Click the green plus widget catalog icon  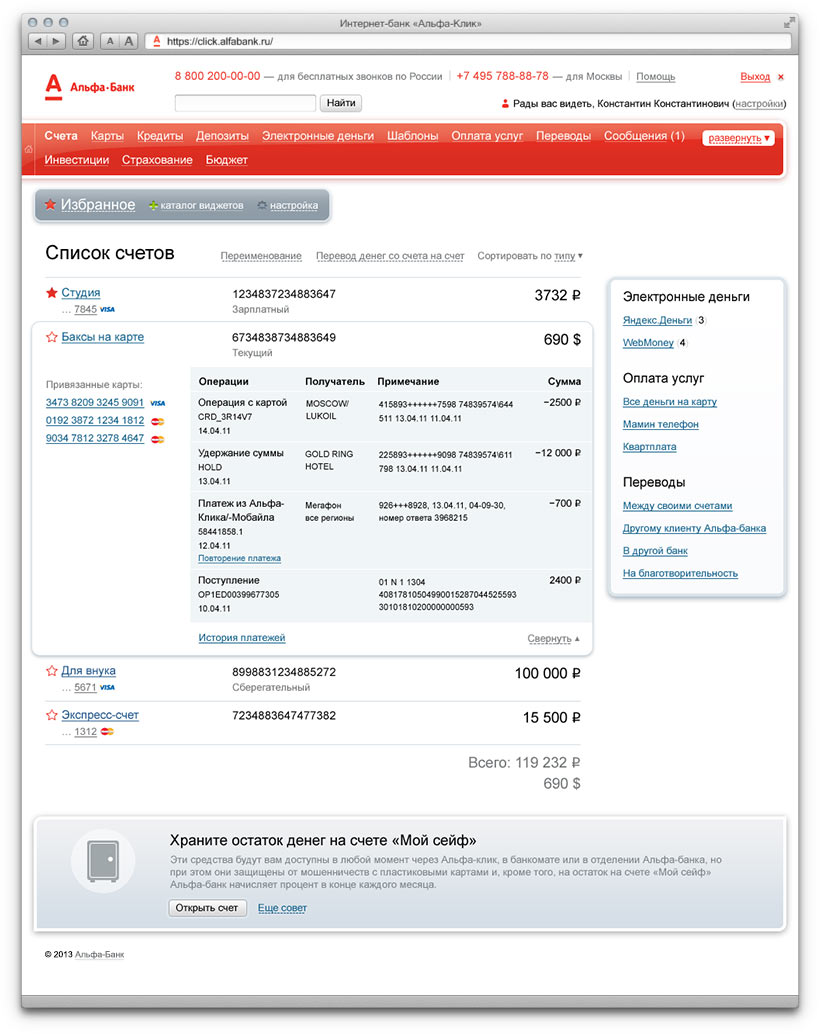(152, 206)
